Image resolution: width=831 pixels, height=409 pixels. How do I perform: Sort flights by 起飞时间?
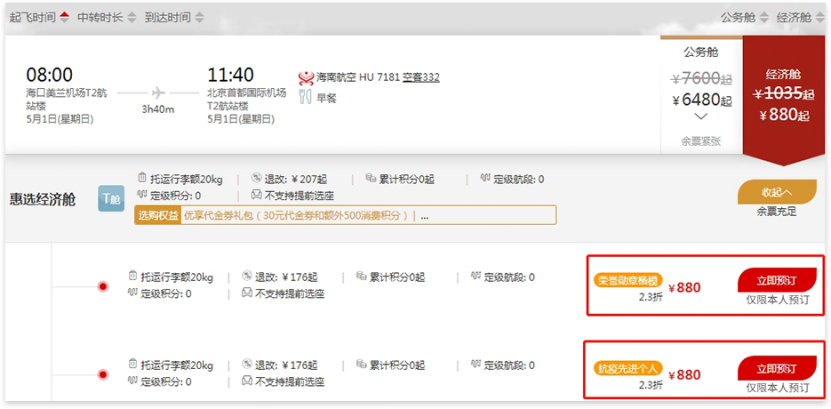tap(39, 17)
